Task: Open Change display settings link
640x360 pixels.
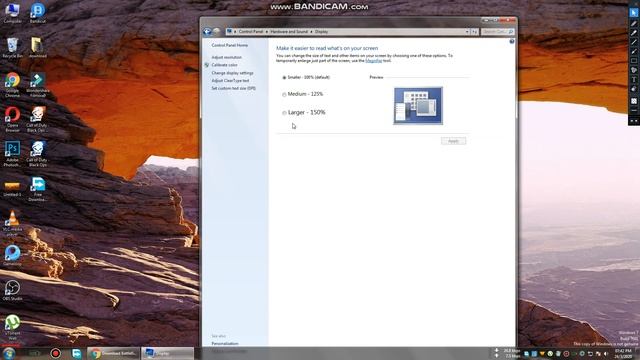Action: tap(232, 73)
